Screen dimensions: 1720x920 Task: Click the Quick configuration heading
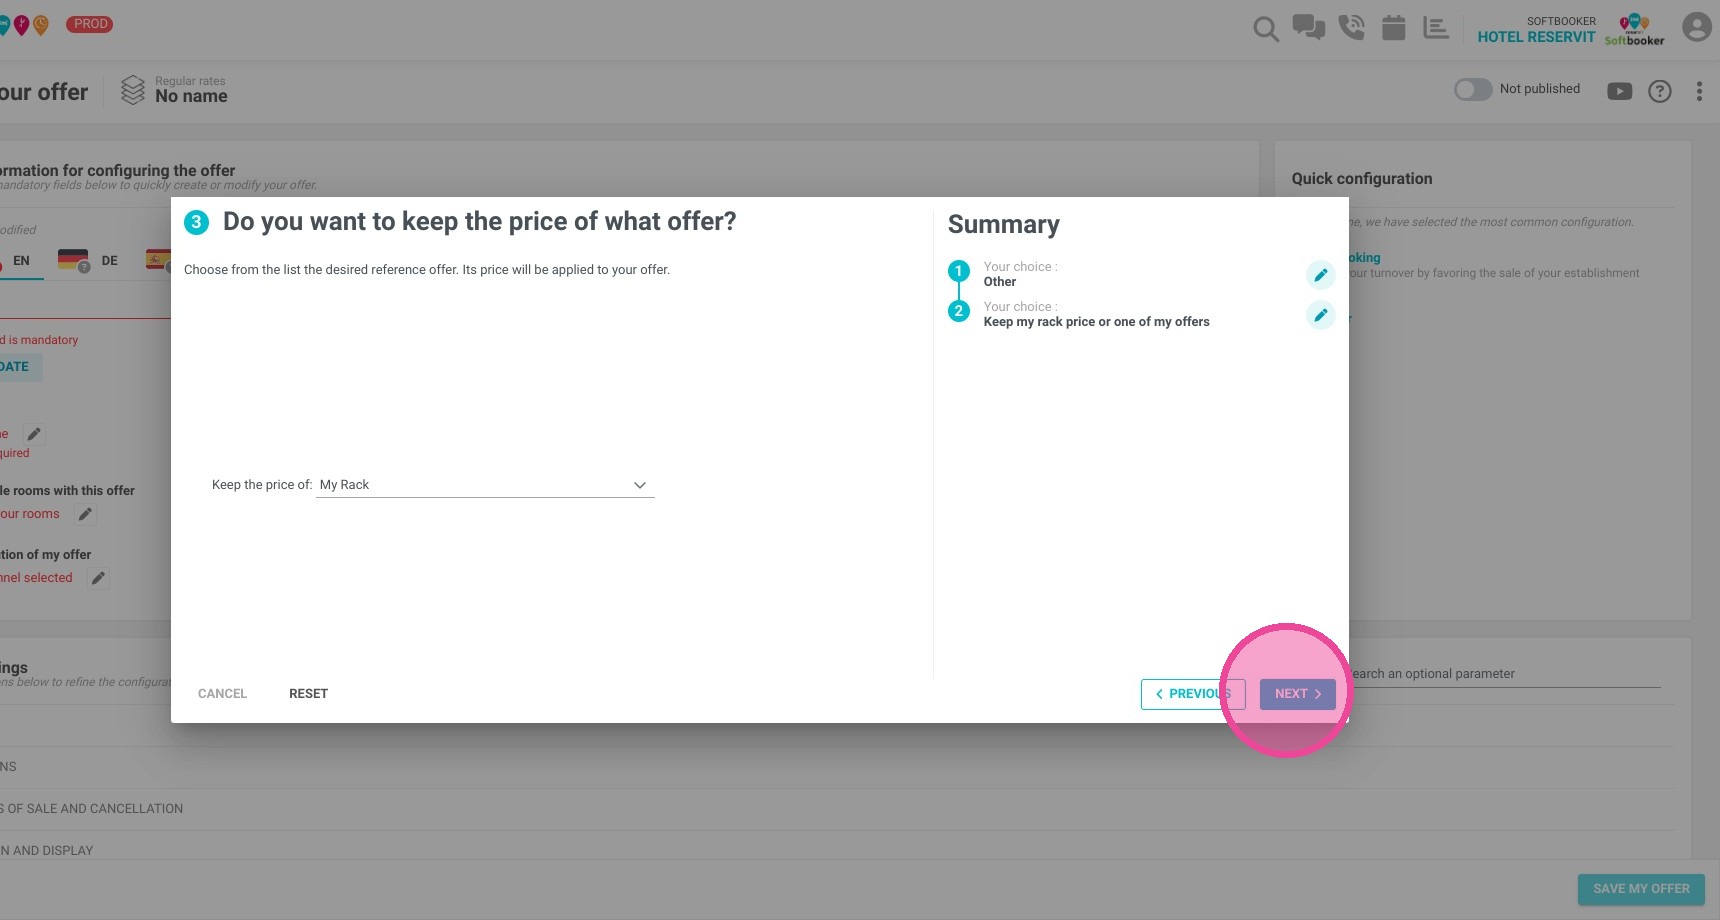click(1362, 179)
